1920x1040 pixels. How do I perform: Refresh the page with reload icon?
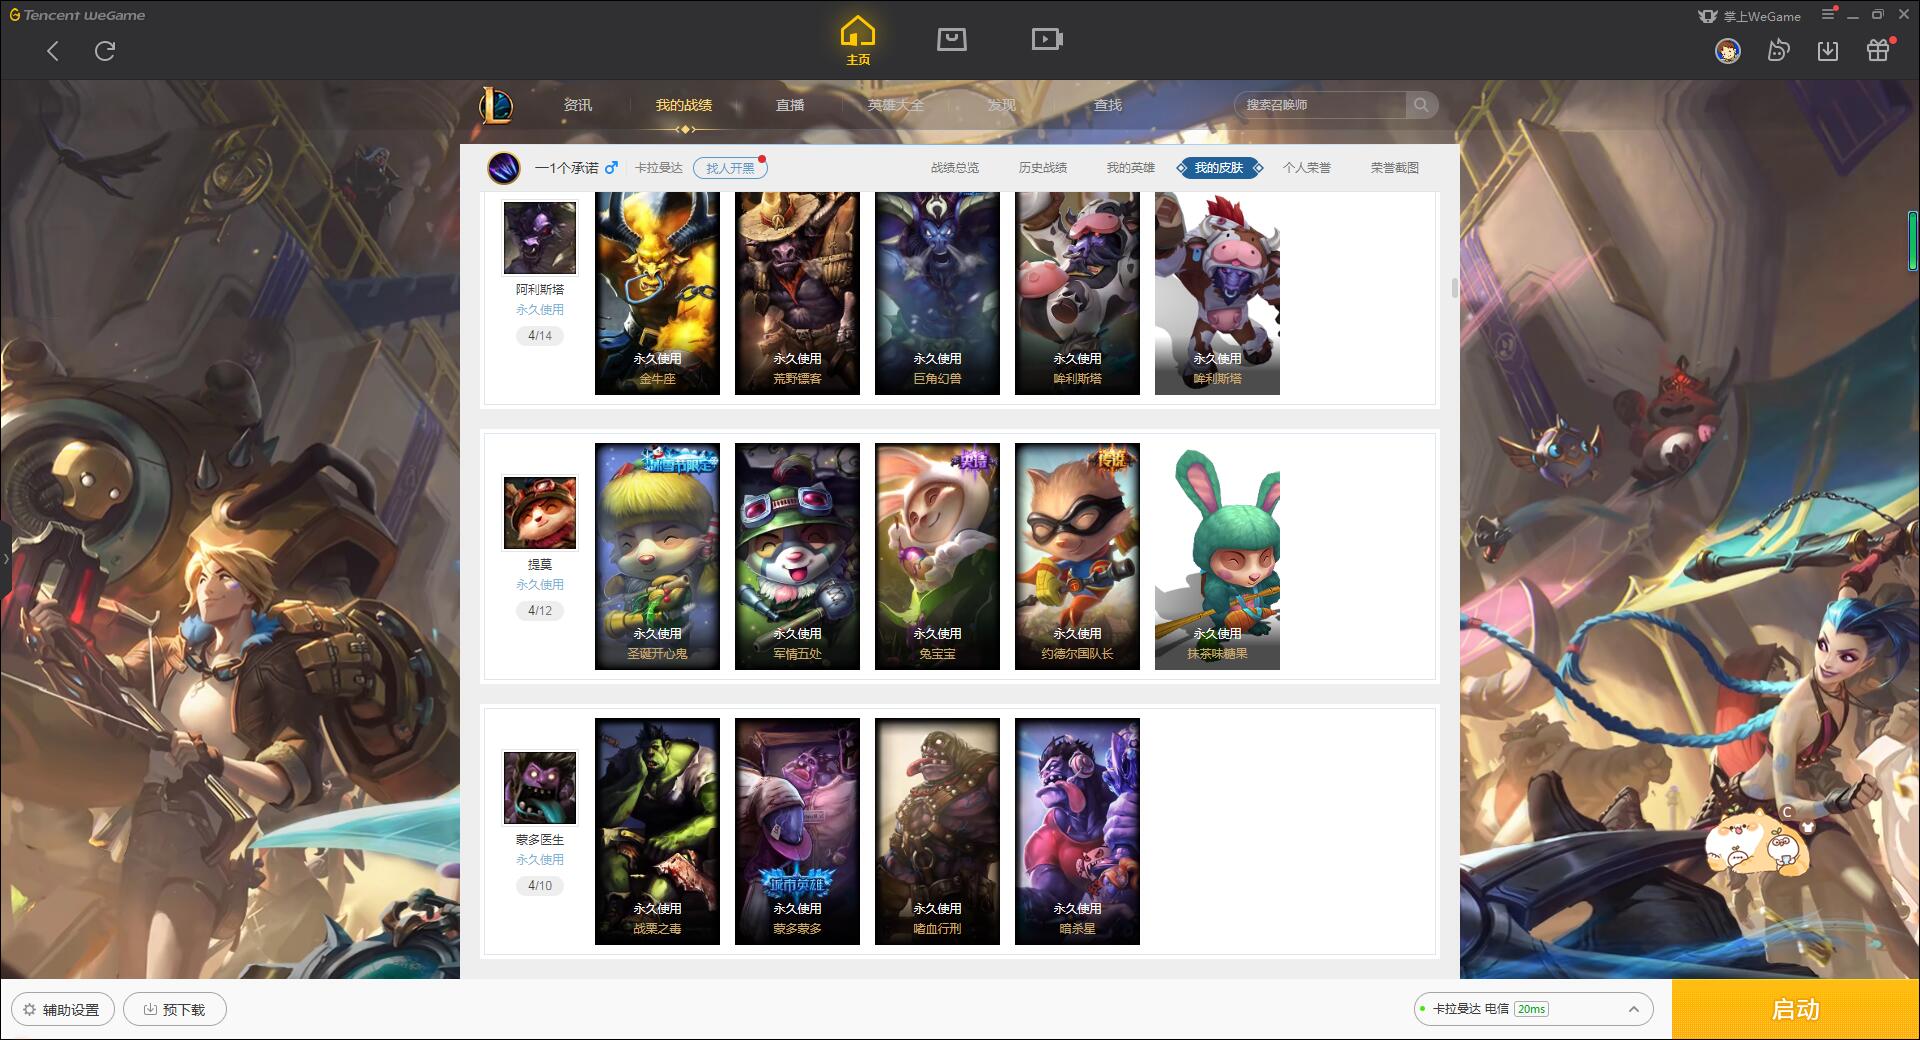point(105,51)
